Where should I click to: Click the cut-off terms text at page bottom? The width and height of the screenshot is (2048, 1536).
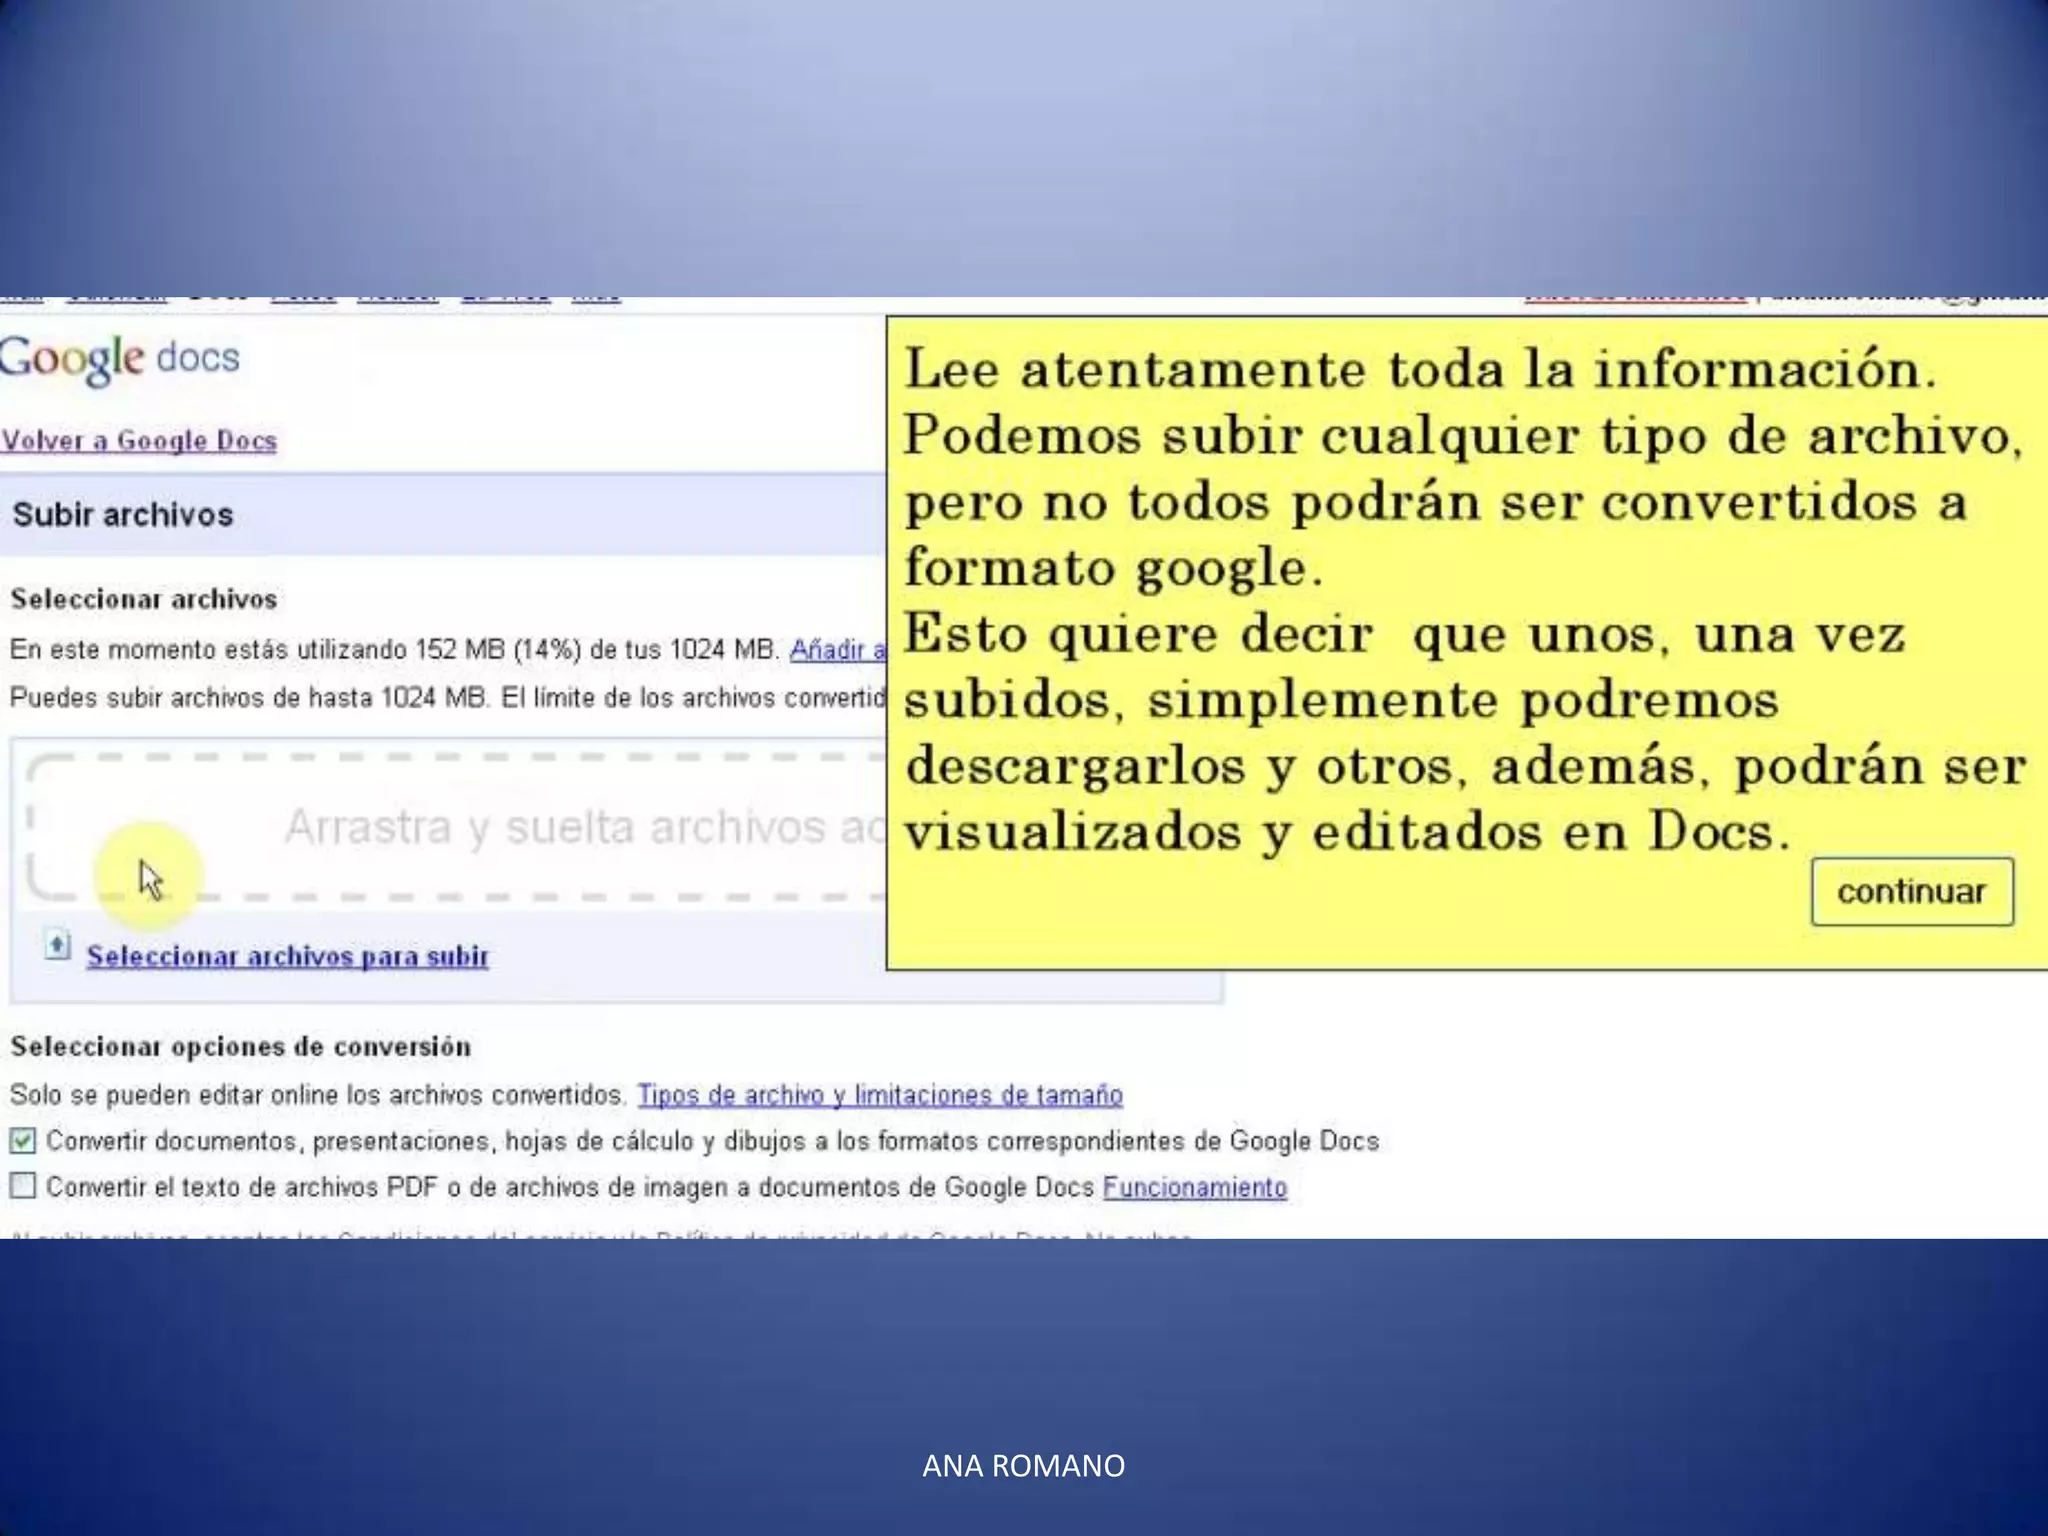[600, 1236]
